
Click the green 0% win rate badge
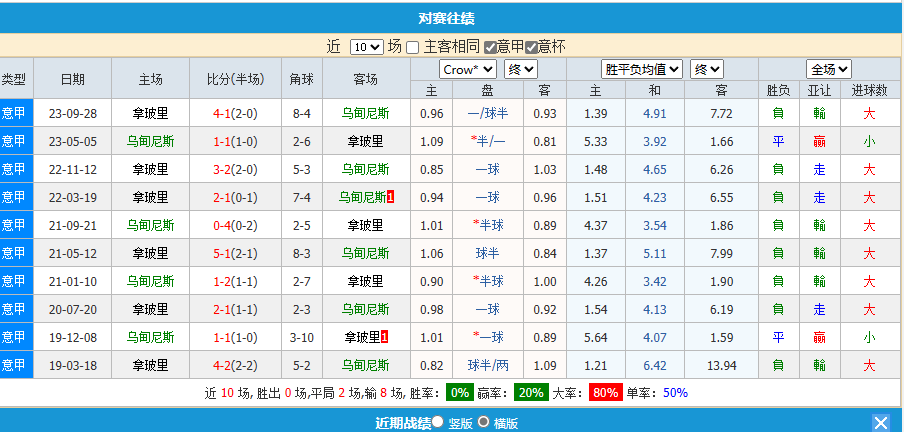click(459, 392)
